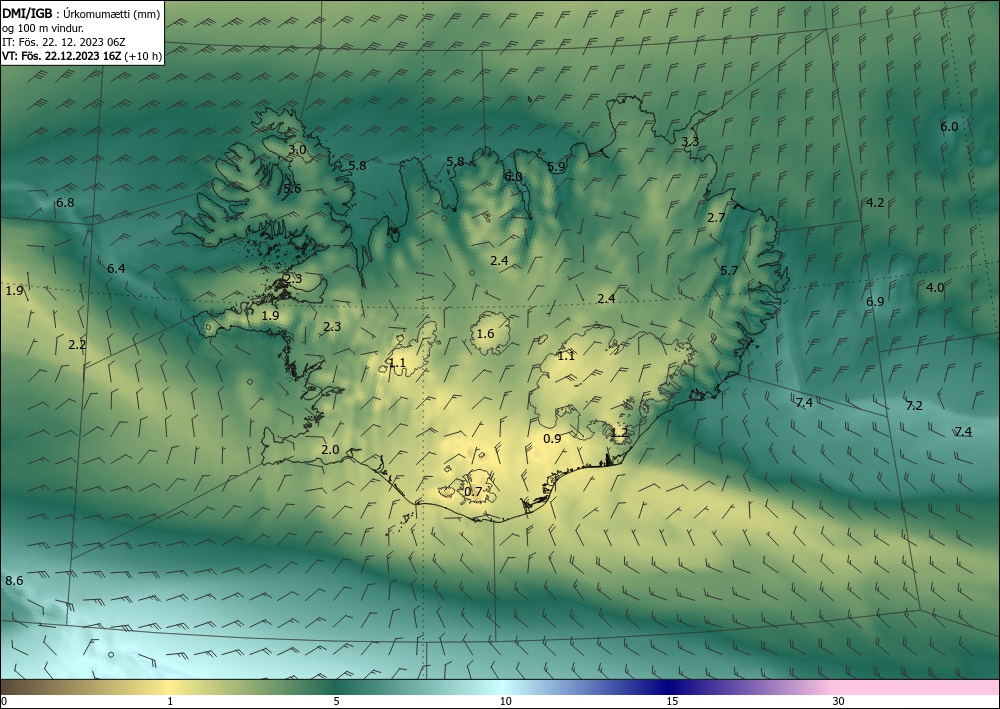Viewport: 1000px width, 709px height.
Task: Click the 5.6 value label
Action: pos(292,188)
